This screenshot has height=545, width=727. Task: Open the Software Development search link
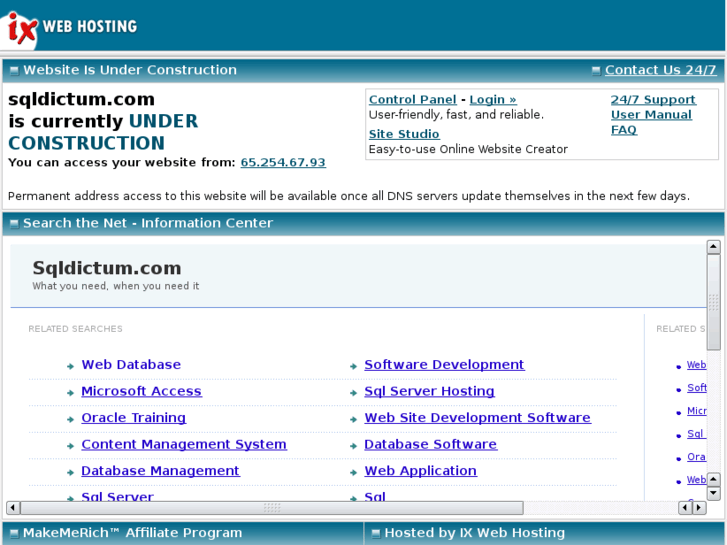tap(444, 365)
